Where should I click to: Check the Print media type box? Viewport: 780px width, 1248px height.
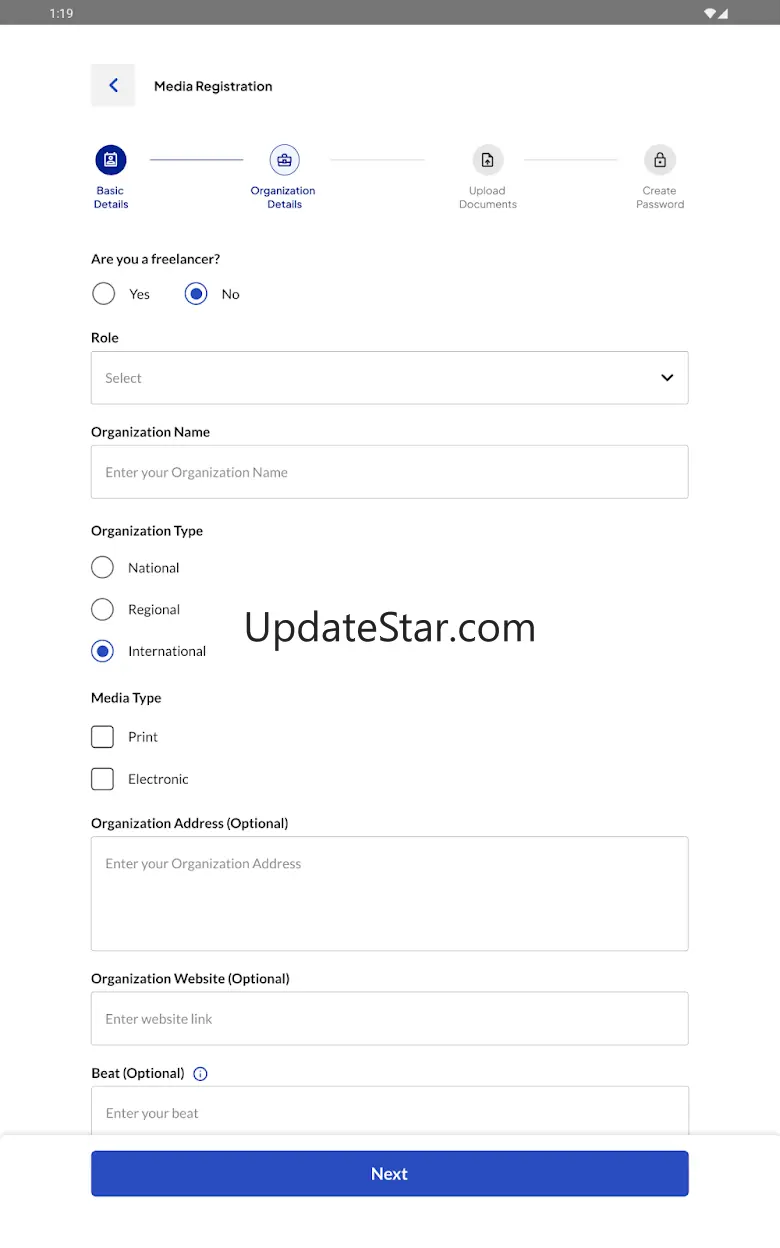coord(102,737)
